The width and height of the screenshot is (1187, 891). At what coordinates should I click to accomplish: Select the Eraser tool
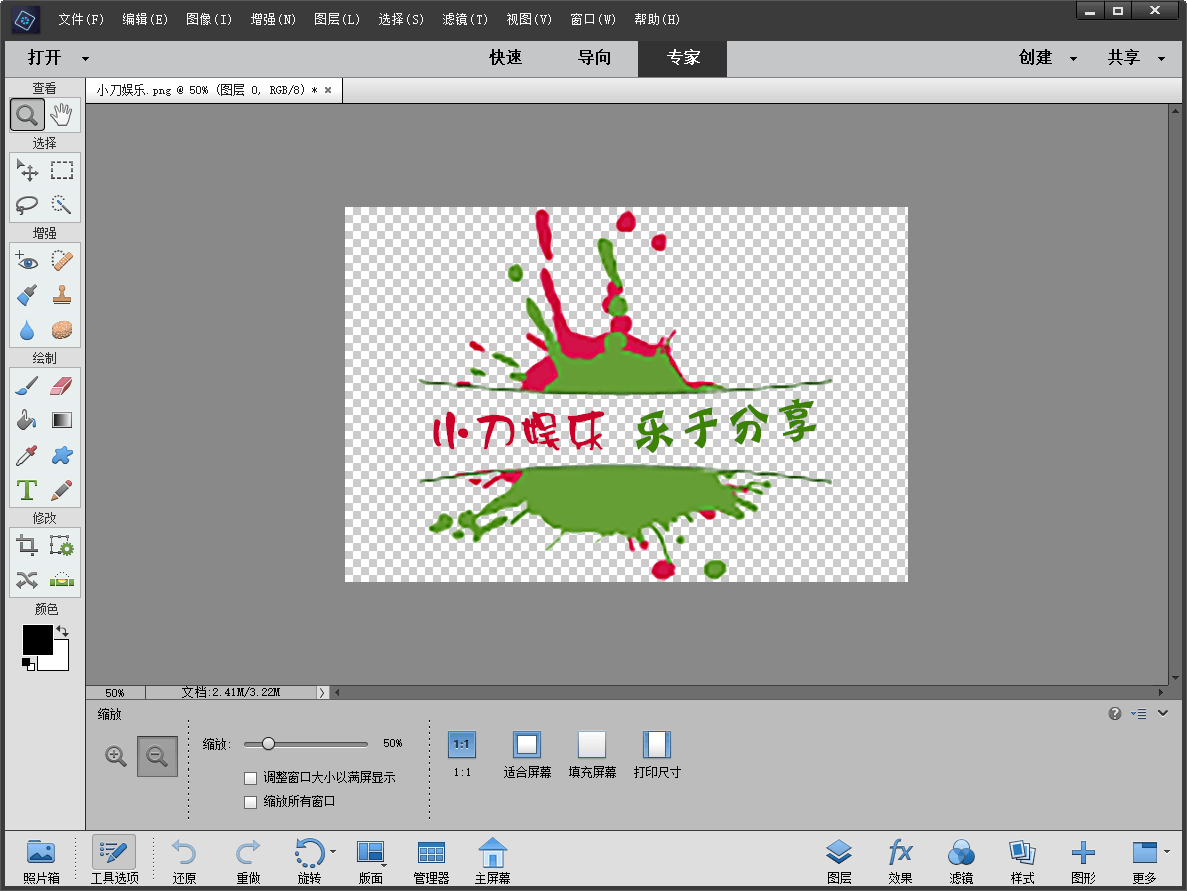click(62, 386)
